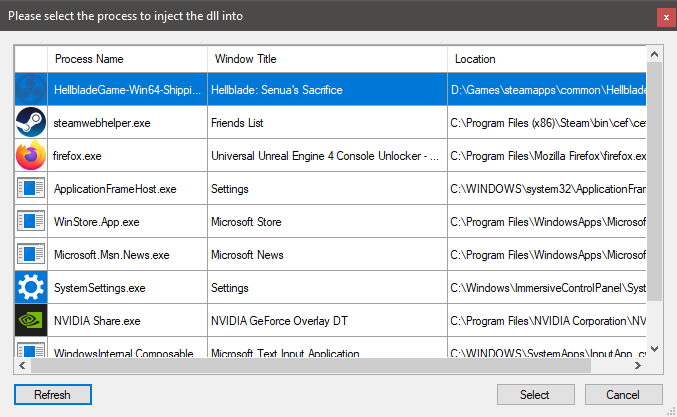
Task: Close the inject dll dialog
Action: (x=664, y=16)
